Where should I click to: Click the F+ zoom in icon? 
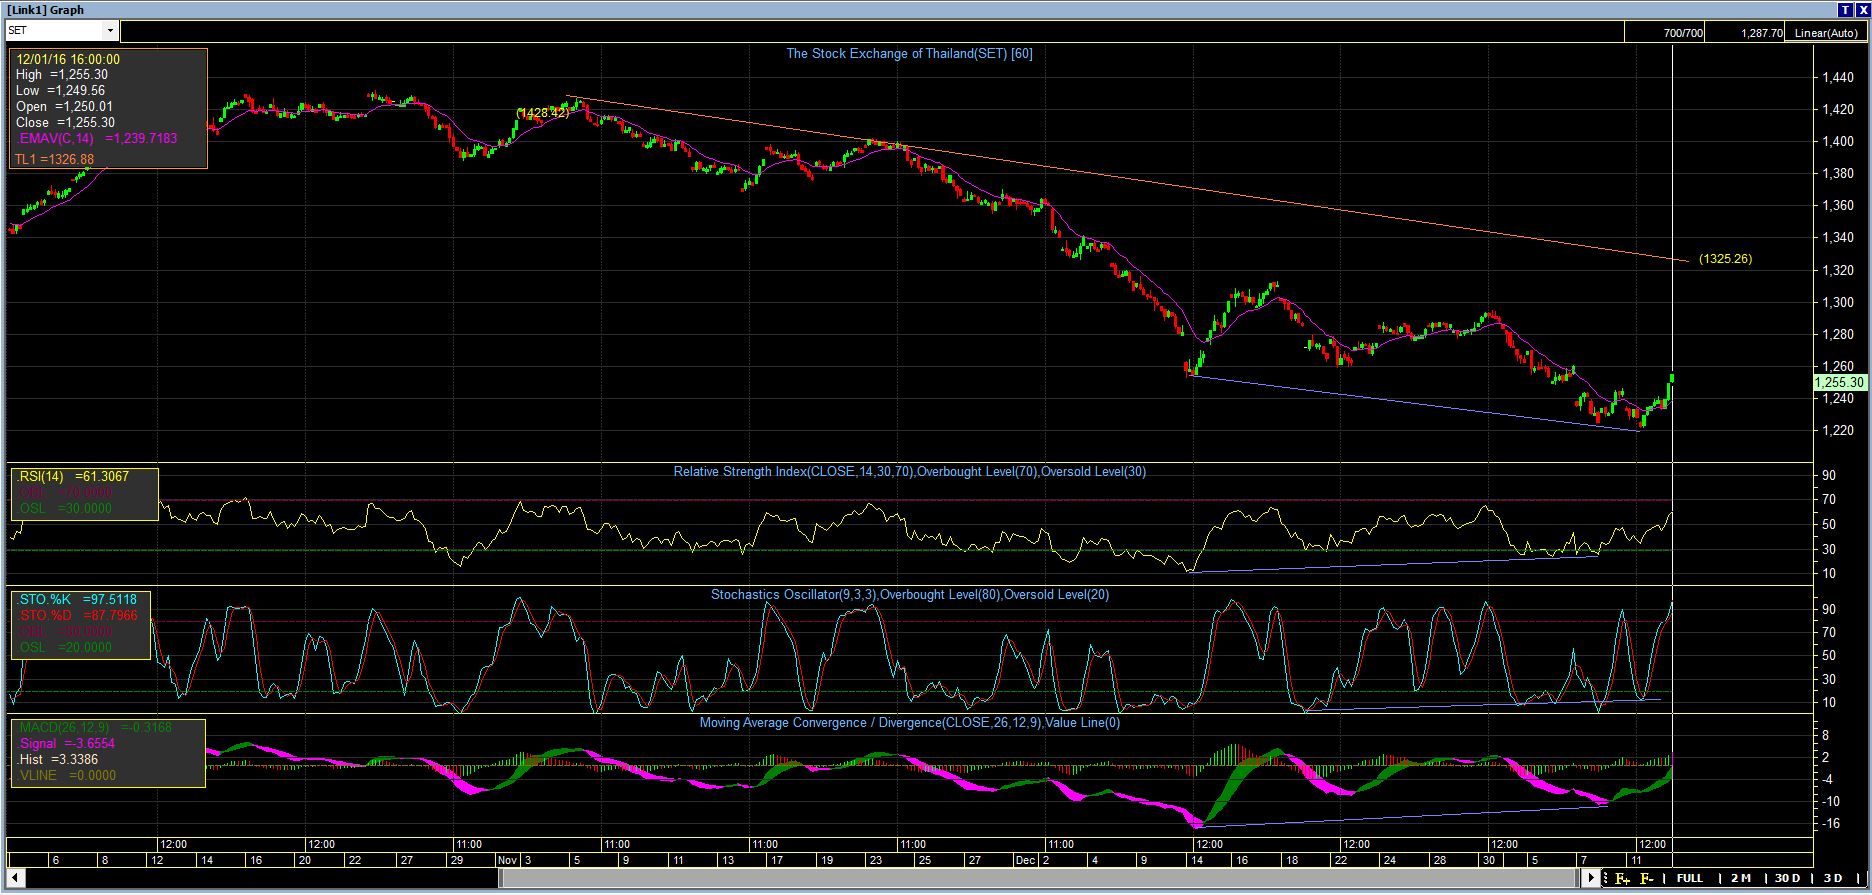1622,879
